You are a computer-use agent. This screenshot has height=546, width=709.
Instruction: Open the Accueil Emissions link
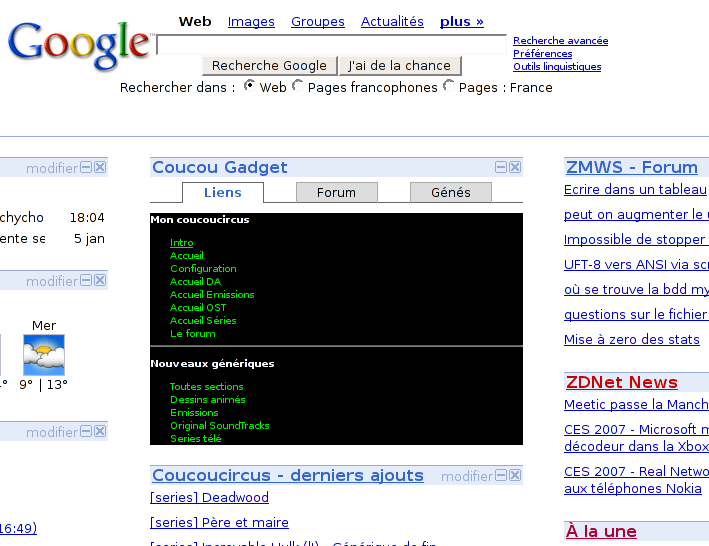tap(212, 295)
